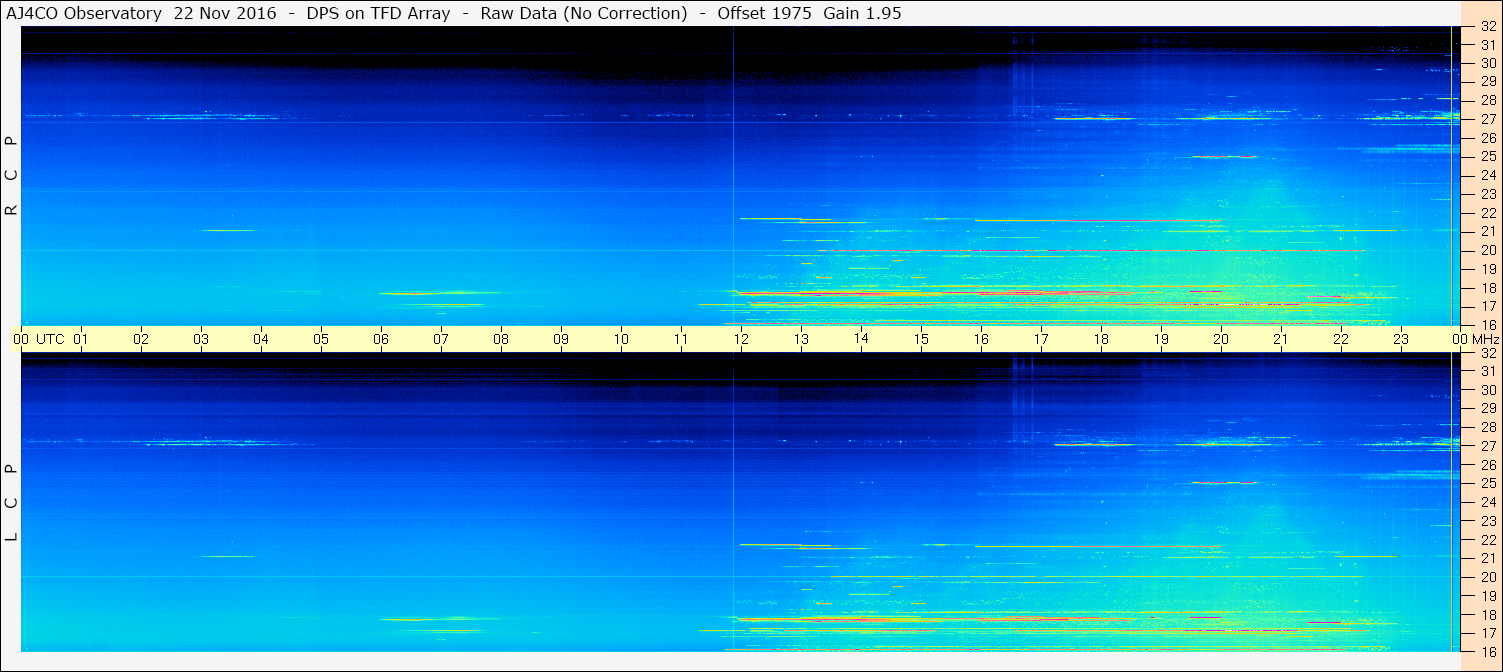Select 32 MHz tick on upper frequency scale

[x=1488, y=27]
